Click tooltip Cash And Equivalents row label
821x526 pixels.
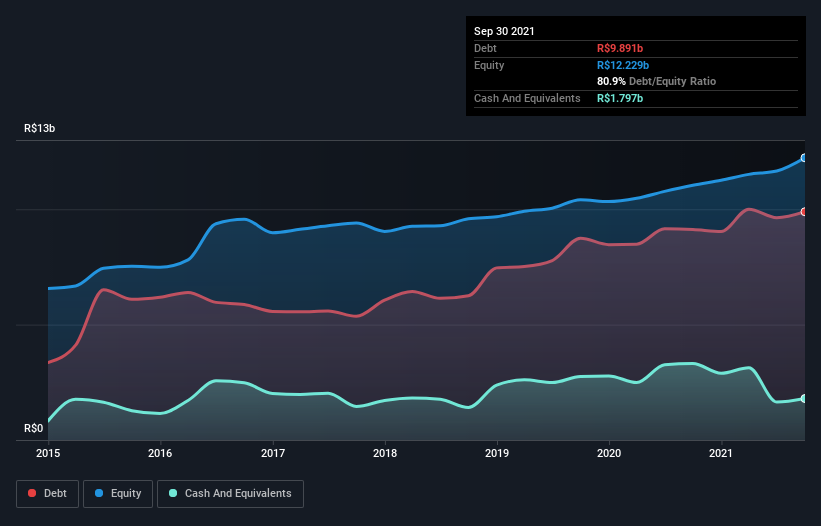[x=527, y=98]
